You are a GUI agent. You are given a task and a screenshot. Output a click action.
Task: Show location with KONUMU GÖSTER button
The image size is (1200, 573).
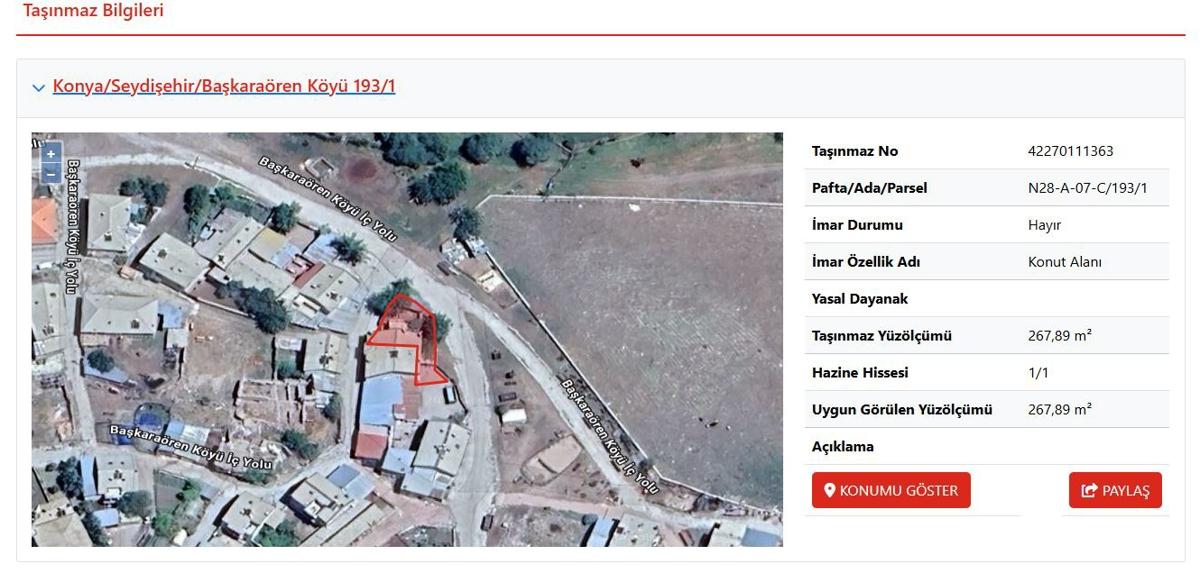(x=891, y=490)
